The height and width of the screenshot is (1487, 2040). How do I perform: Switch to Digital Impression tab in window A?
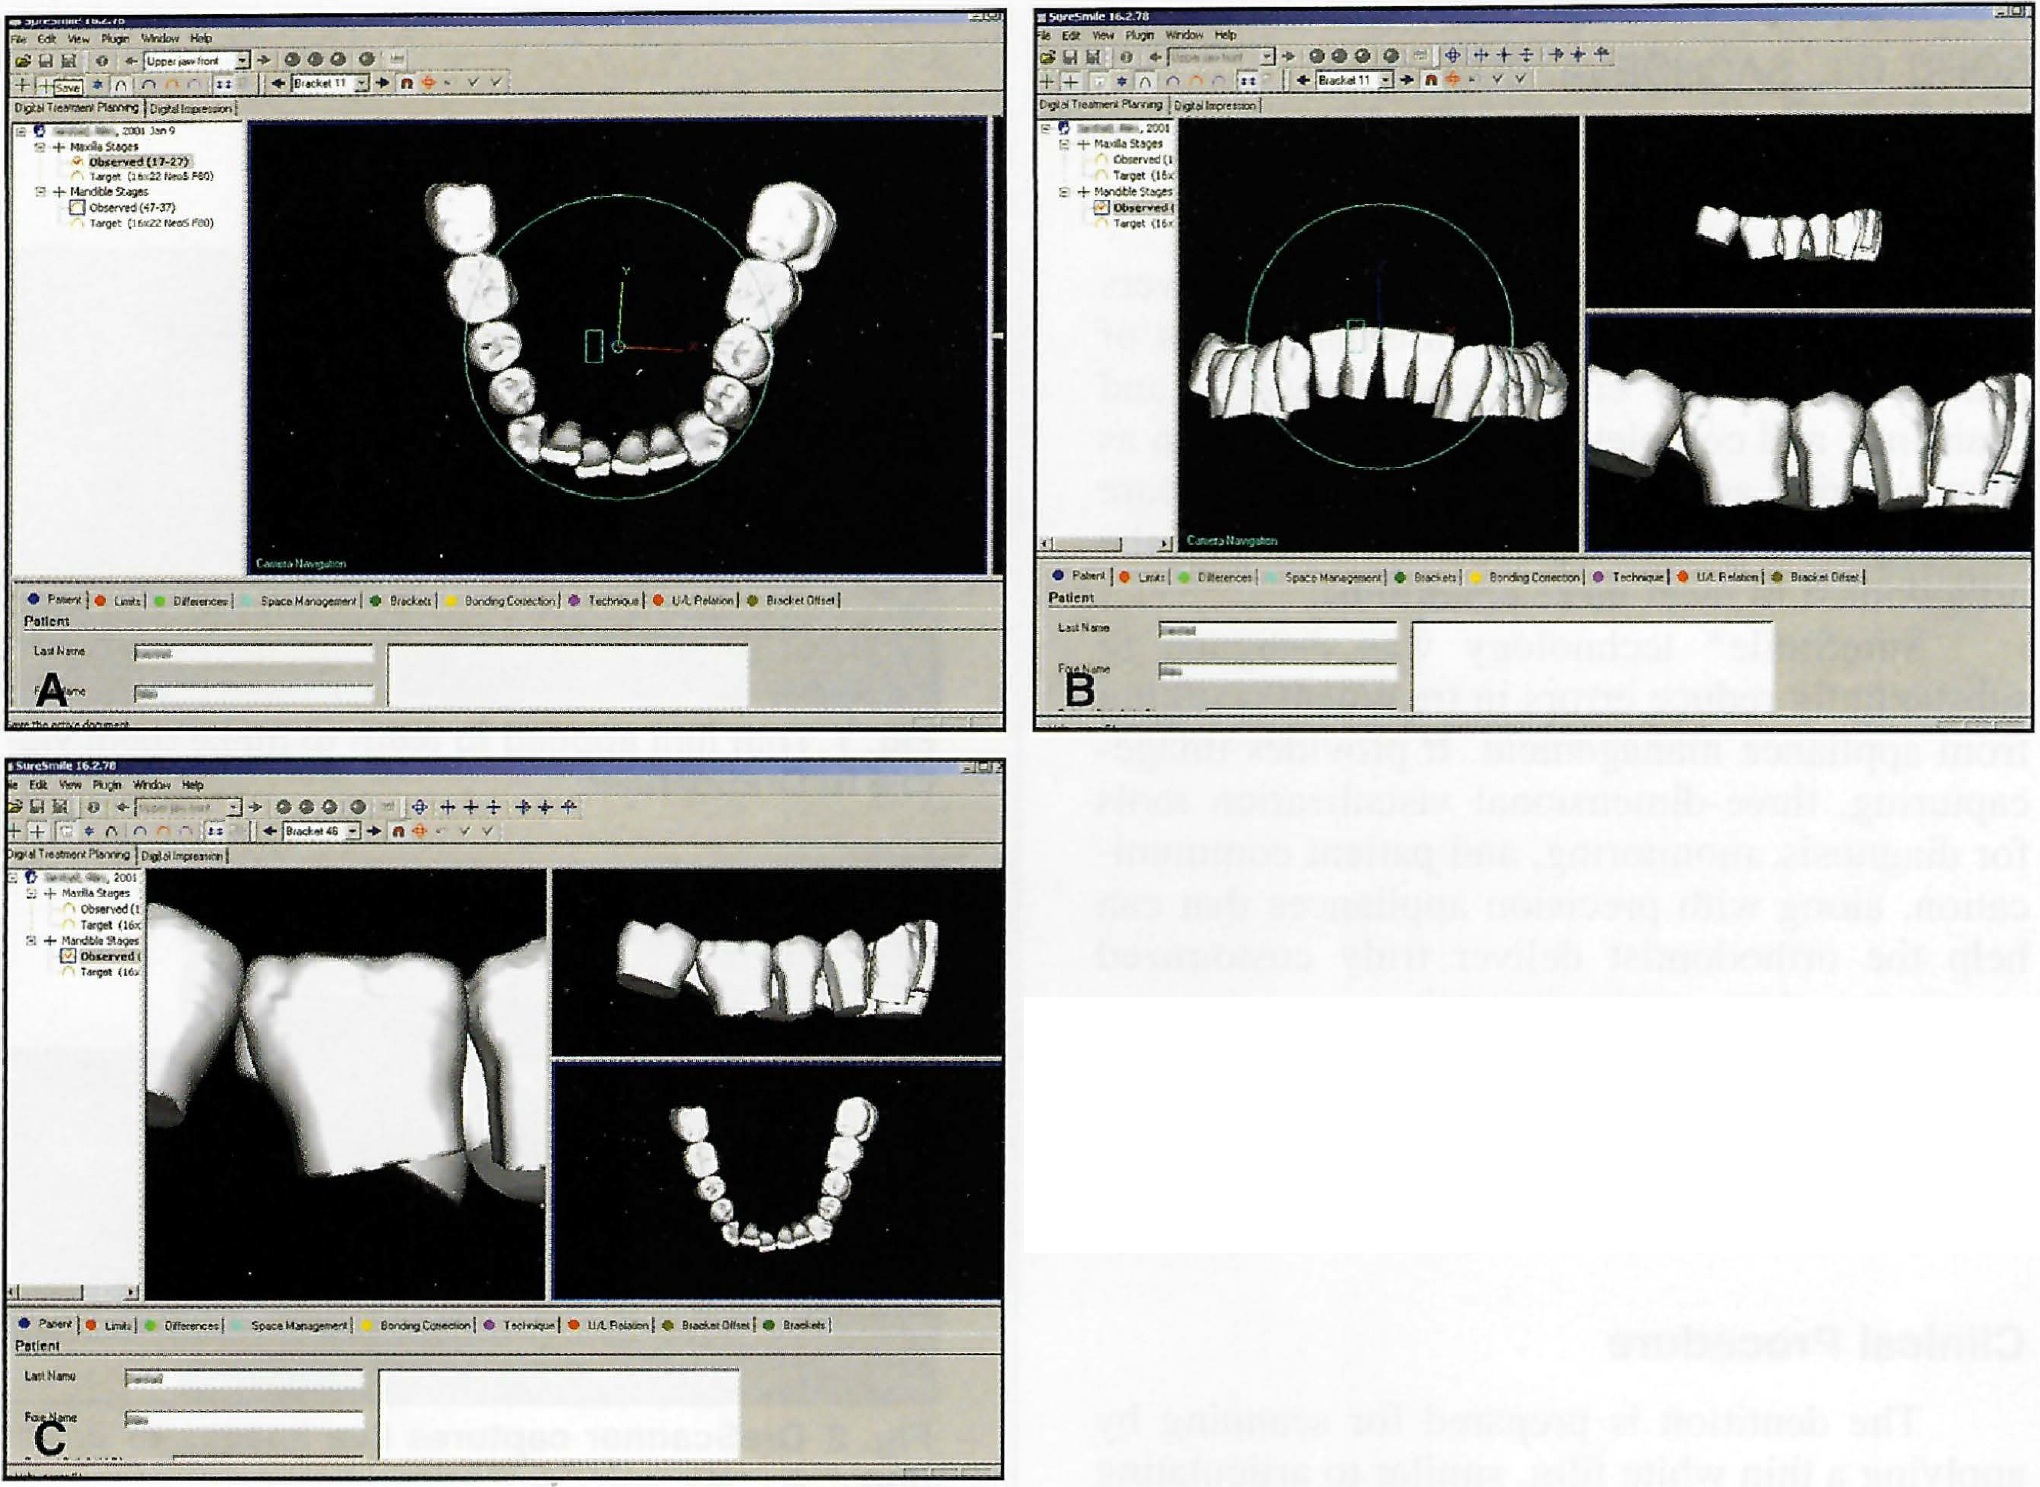click(x=191, y=109)
